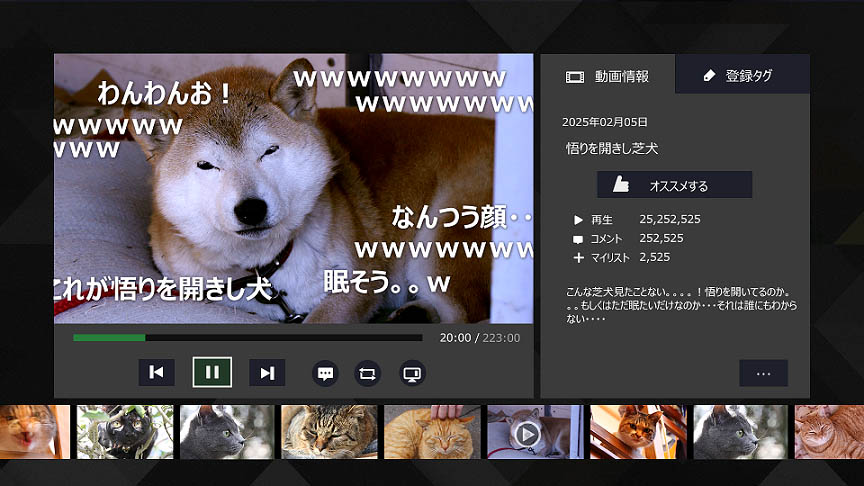Click the thumbs-up icon on オススメする
This screenshot has height=486, width=864.
click(x=621, y=184)
